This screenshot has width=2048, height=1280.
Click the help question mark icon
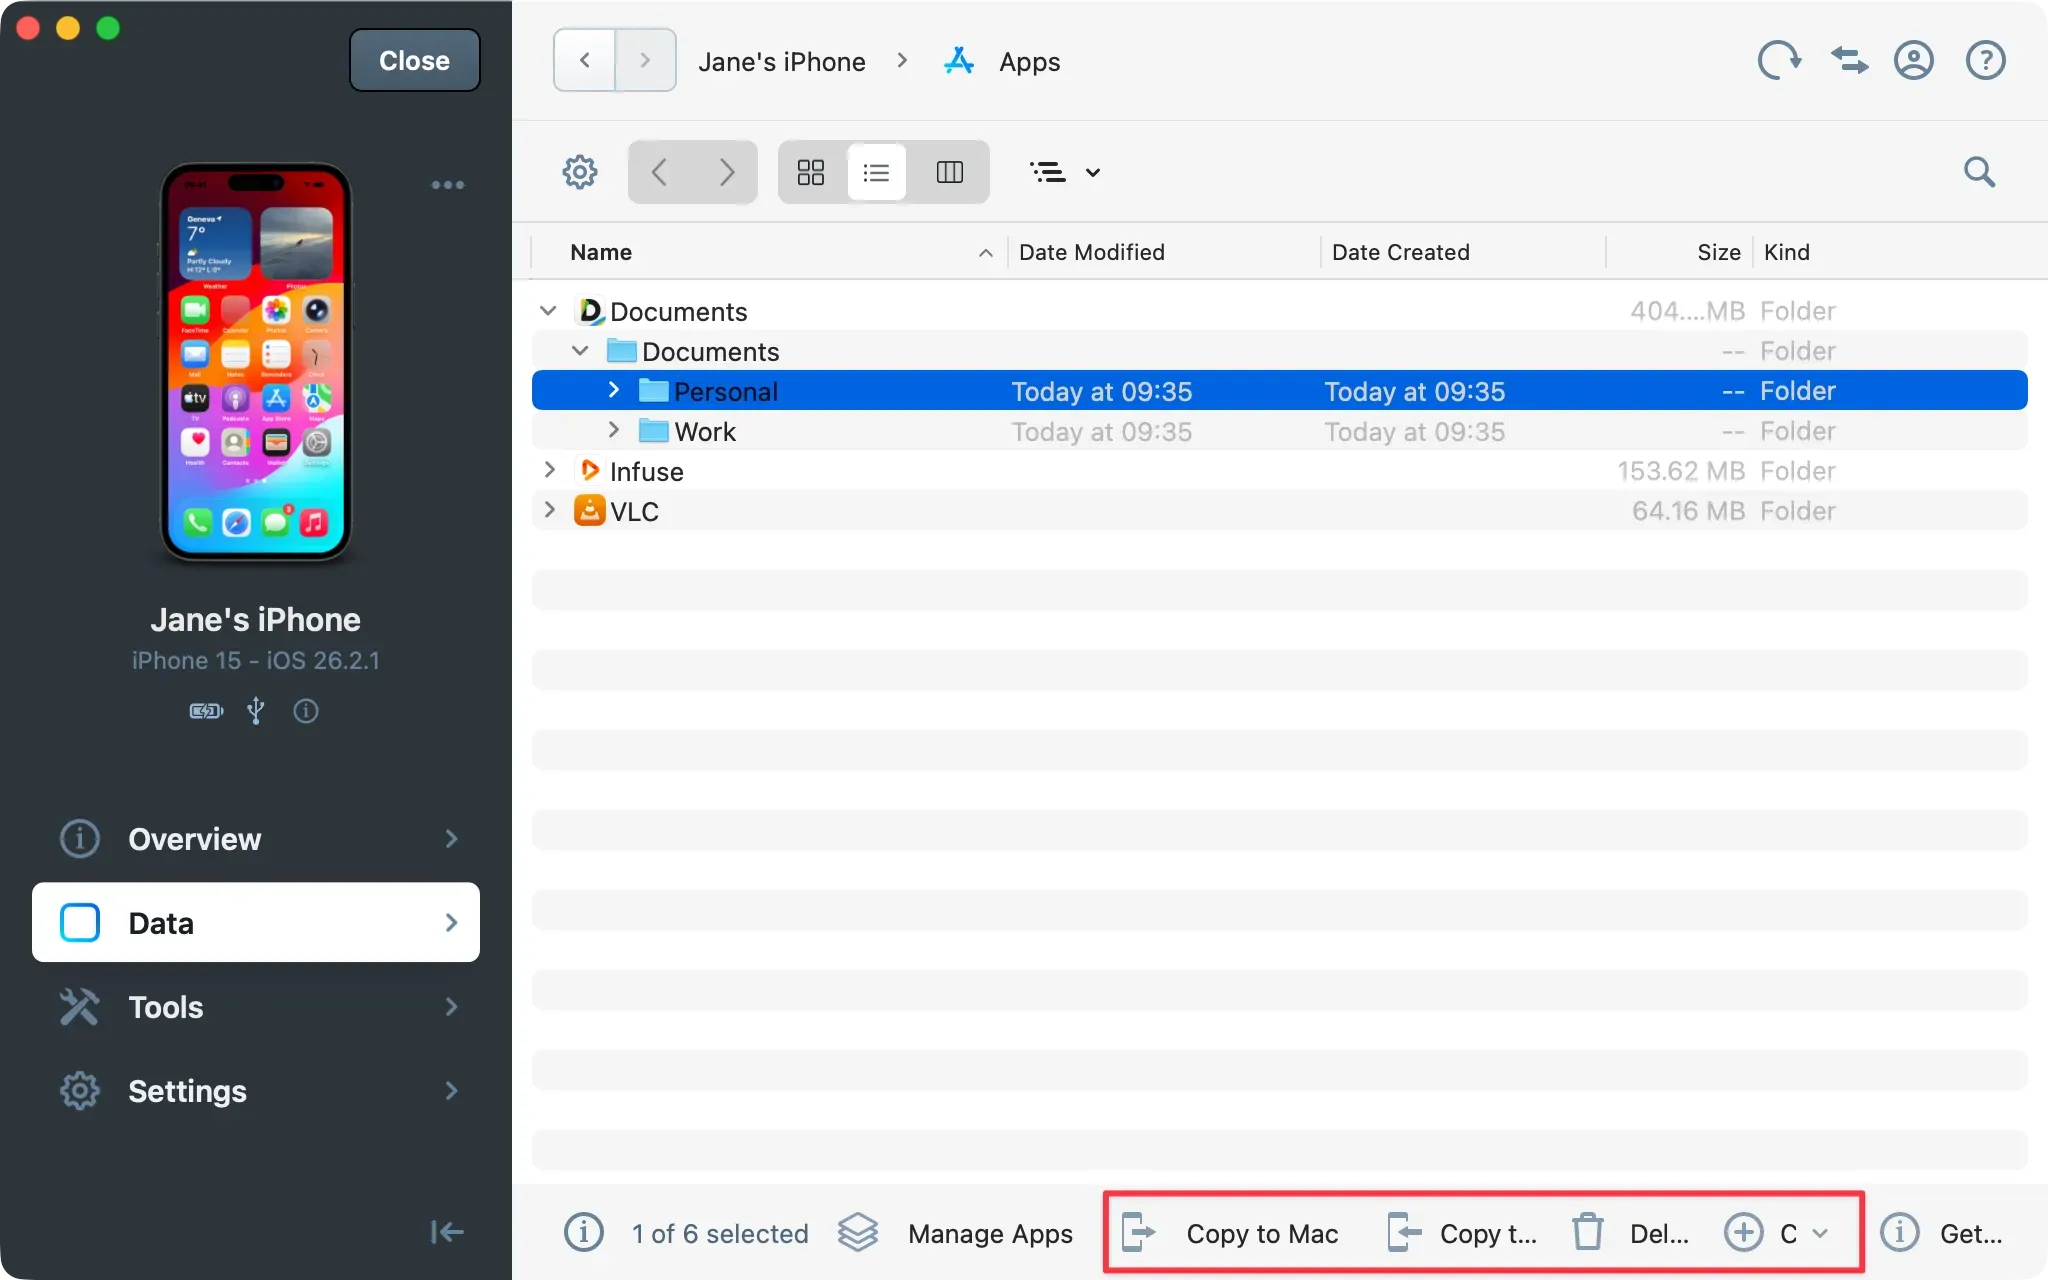[1985, 60]
